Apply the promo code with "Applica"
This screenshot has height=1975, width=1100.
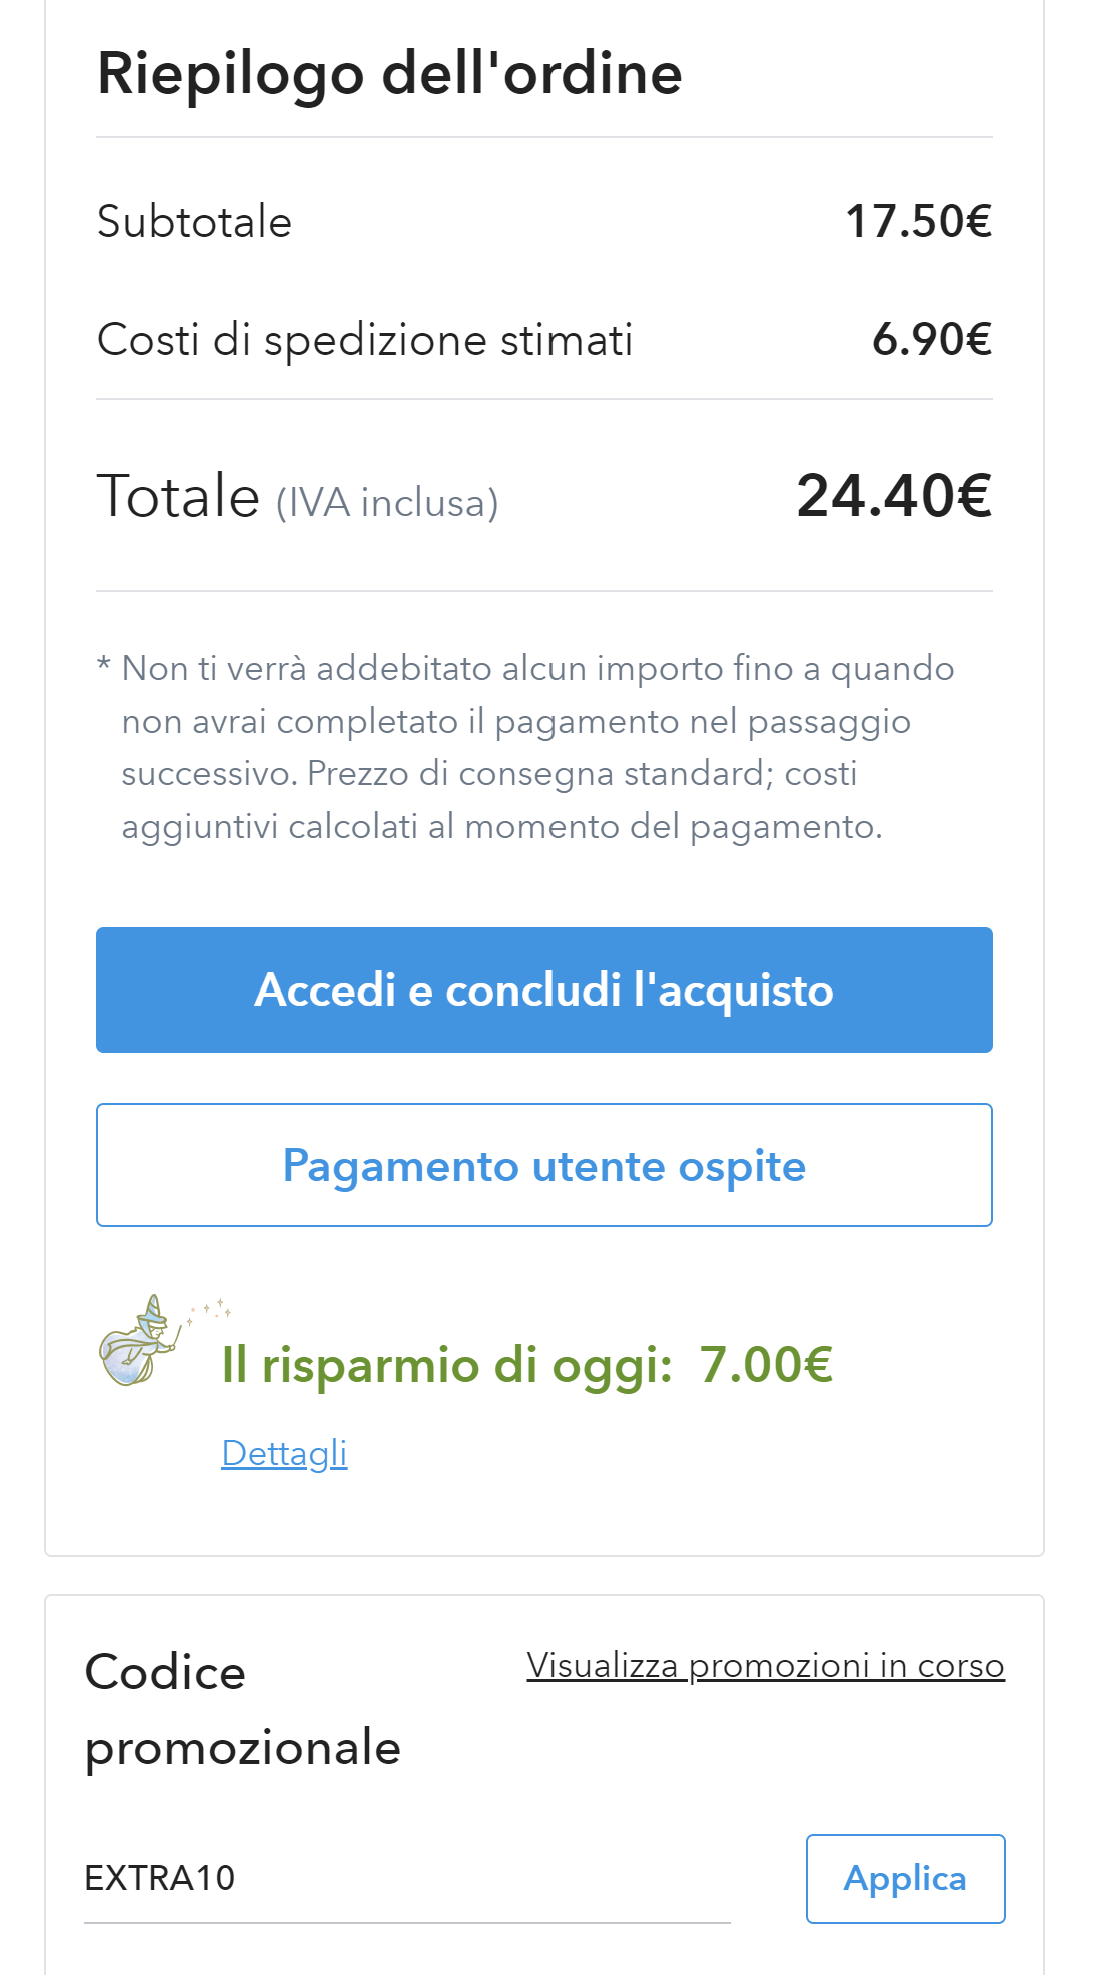pyautogui.click(x=905, y=1878)
